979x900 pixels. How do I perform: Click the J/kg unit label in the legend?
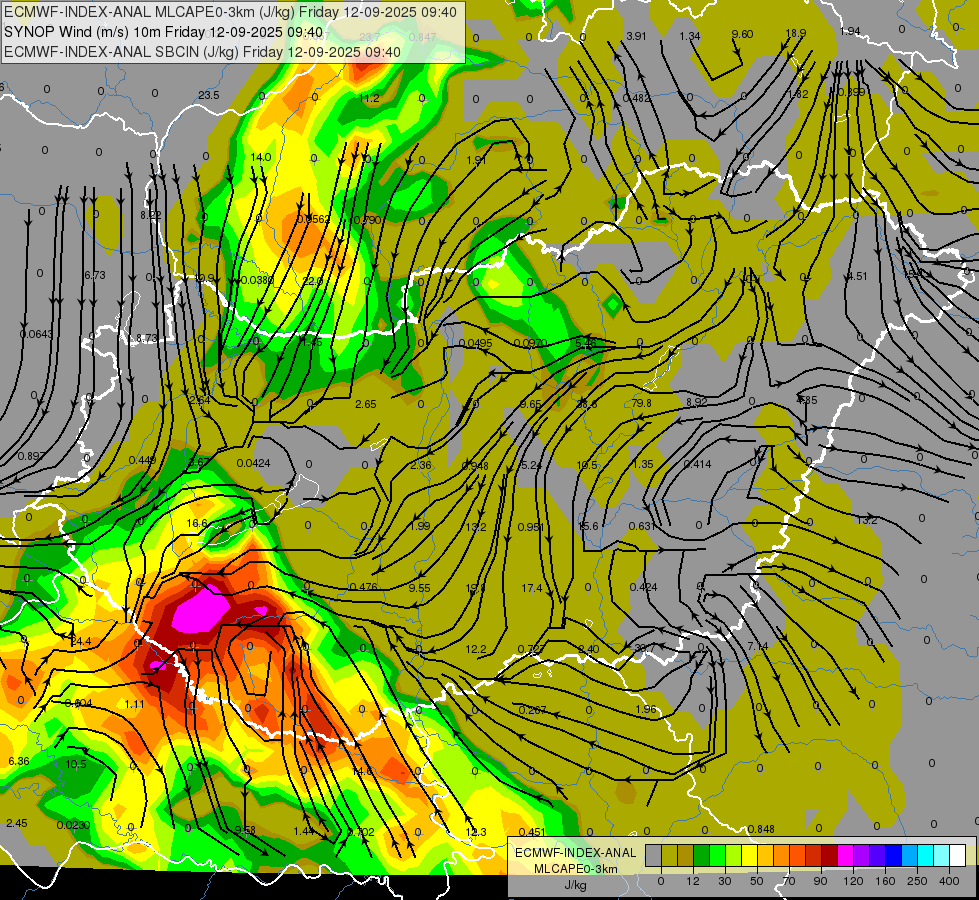pyautogui.click(x=575, y=885)
